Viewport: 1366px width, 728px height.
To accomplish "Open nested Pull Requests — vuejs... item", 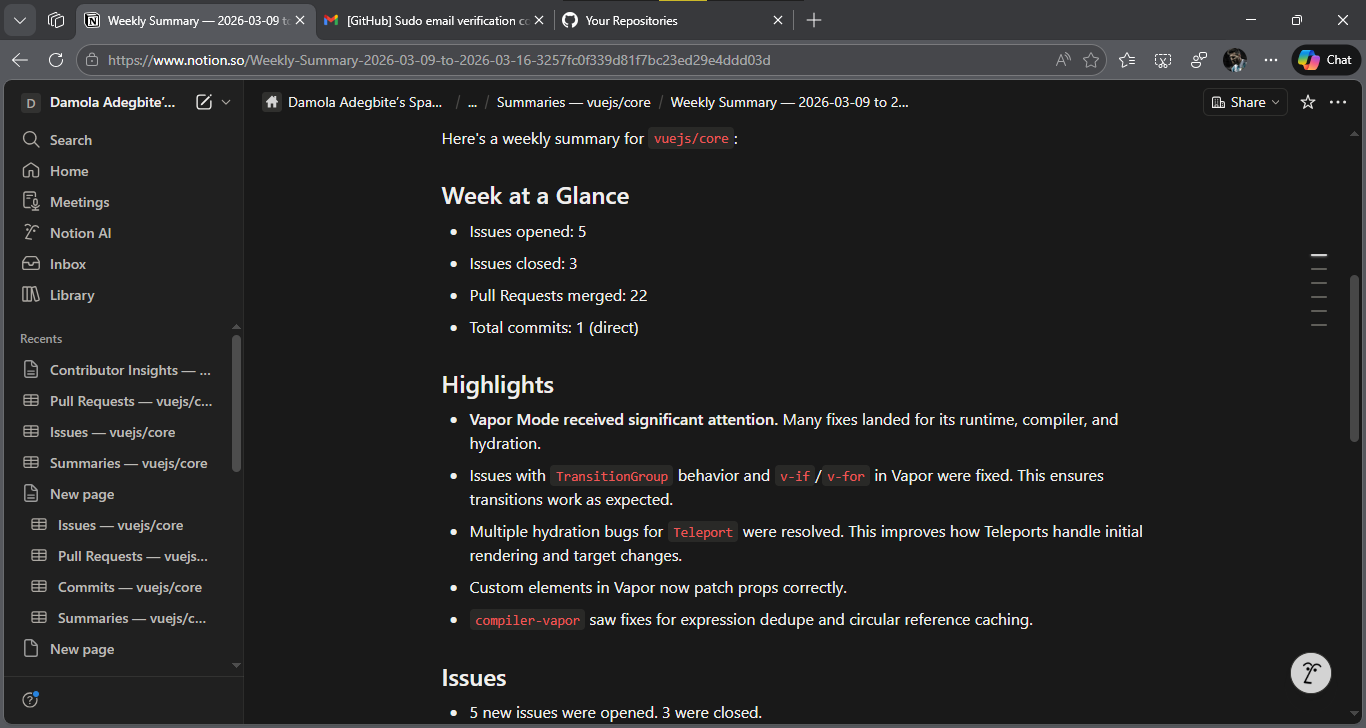I will (121, 556).
